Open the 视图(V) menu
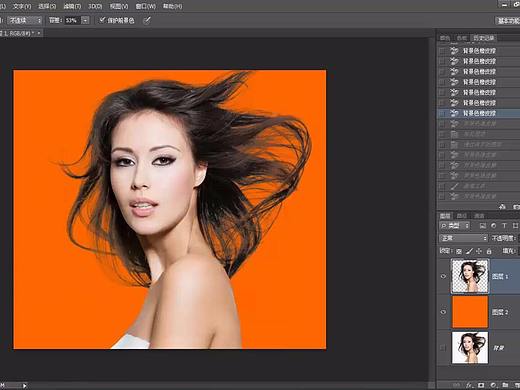Image resolution: width=520 pixels, height=390 pixels. pyautogui.click(x=119, y=6)
